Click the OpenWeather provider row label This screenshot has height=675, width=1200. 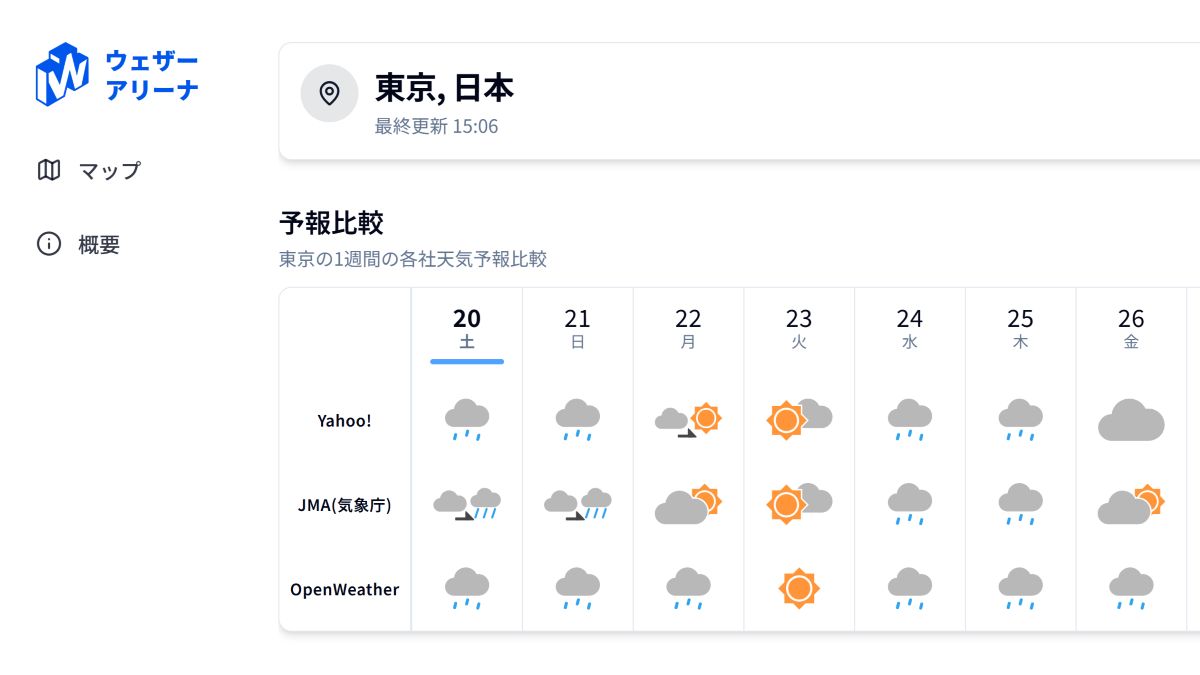(345, 589)
